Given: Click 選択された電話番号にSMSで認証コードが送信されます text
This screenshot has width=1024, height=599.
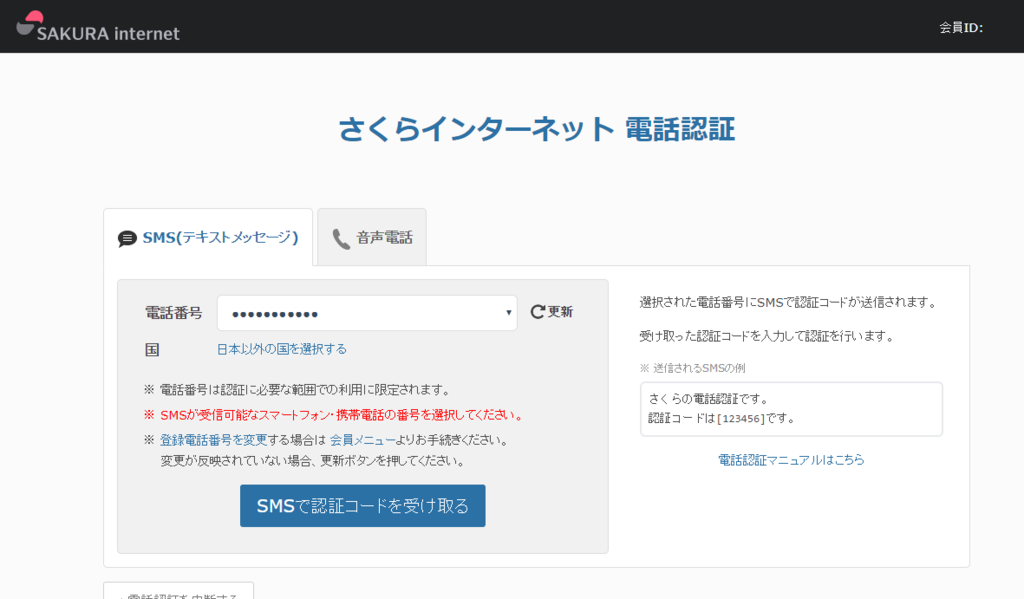Looking at the screenshot, I should click(x=790, y=302).
